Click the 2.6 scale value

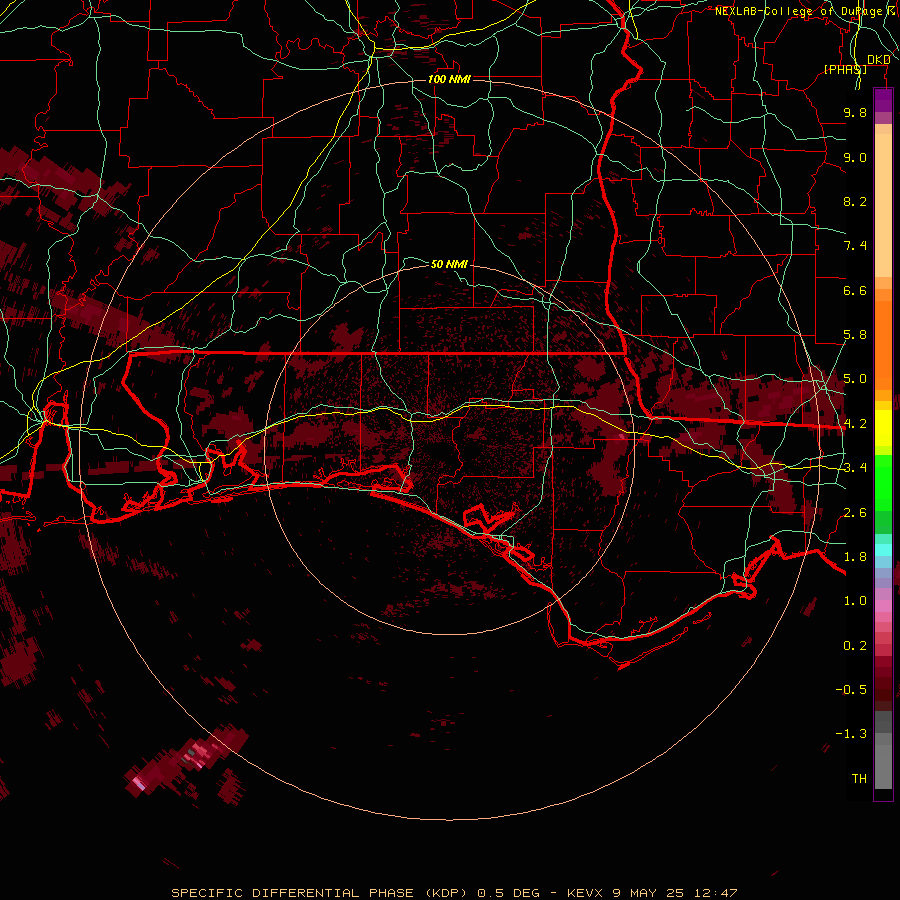pos(855,513)
